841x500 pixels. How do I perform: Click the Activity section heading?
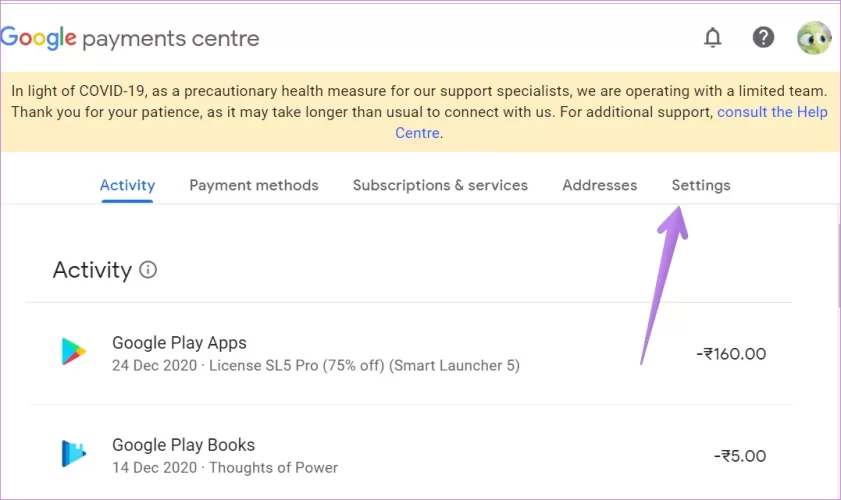coord(92,270)
